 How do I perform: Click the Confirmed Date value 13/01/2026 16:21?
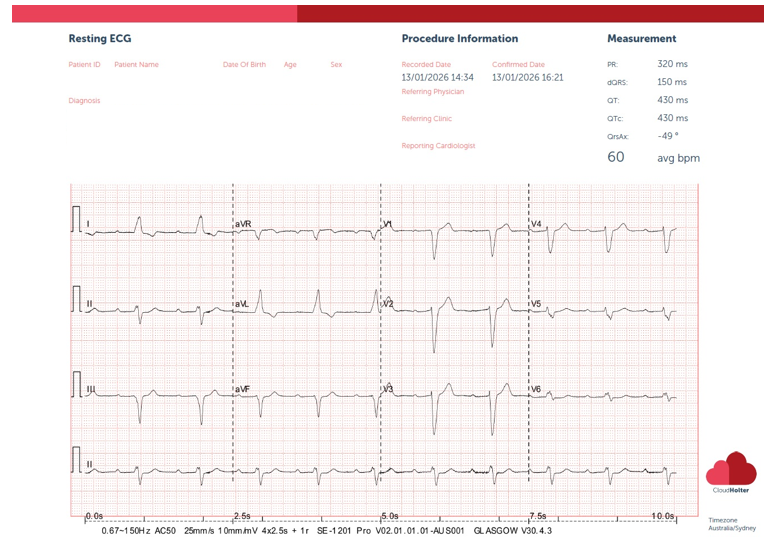point(527,77)
